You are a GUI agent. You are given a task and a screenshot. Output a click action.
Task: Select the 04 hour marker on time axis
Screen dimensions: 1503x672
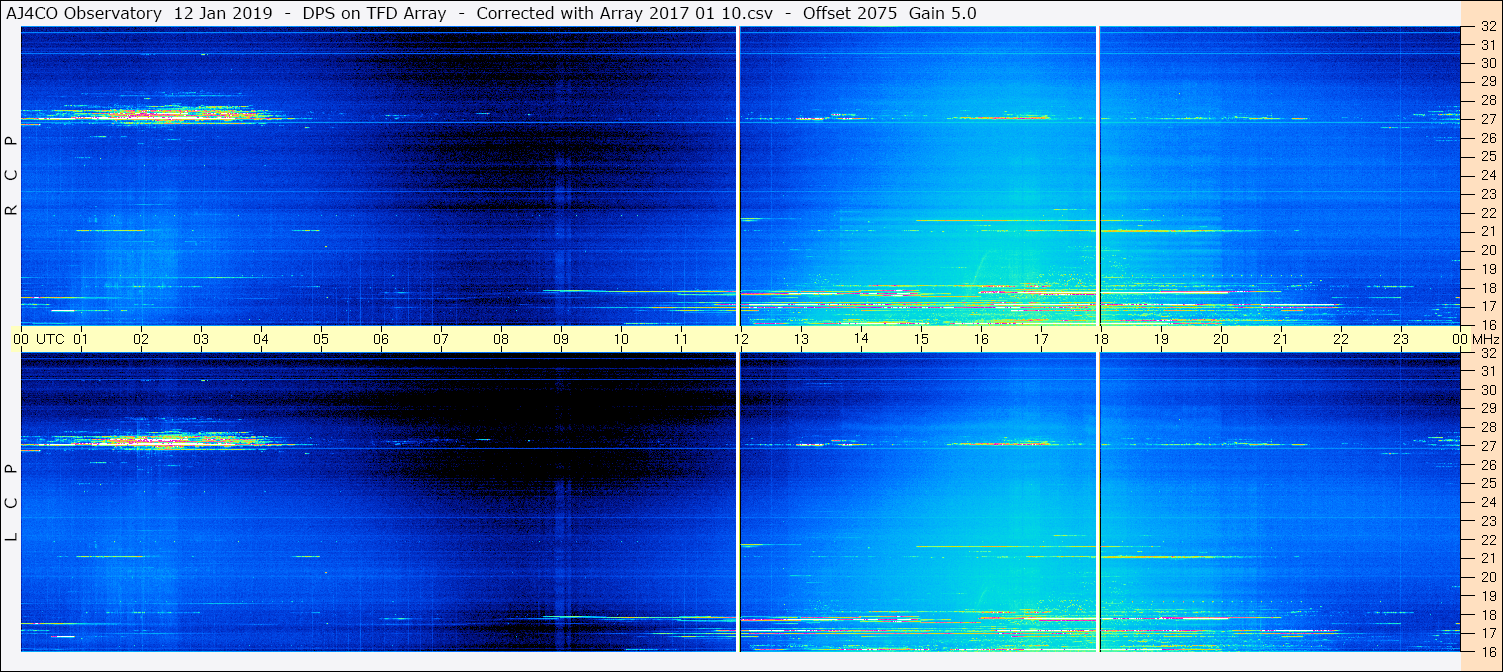click(261, 339)
